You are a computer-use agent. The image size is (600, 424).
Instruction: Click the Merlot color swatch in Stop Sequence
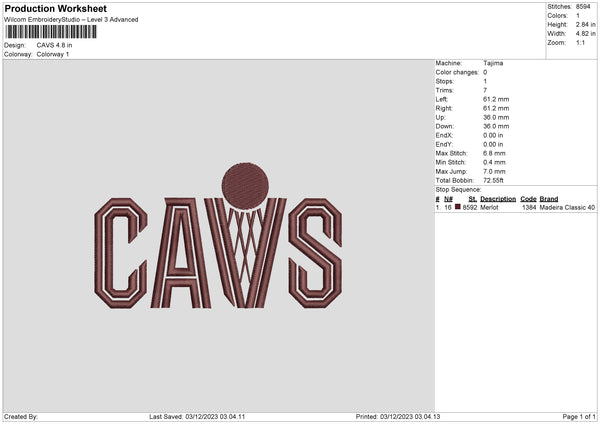coord(458,207)
